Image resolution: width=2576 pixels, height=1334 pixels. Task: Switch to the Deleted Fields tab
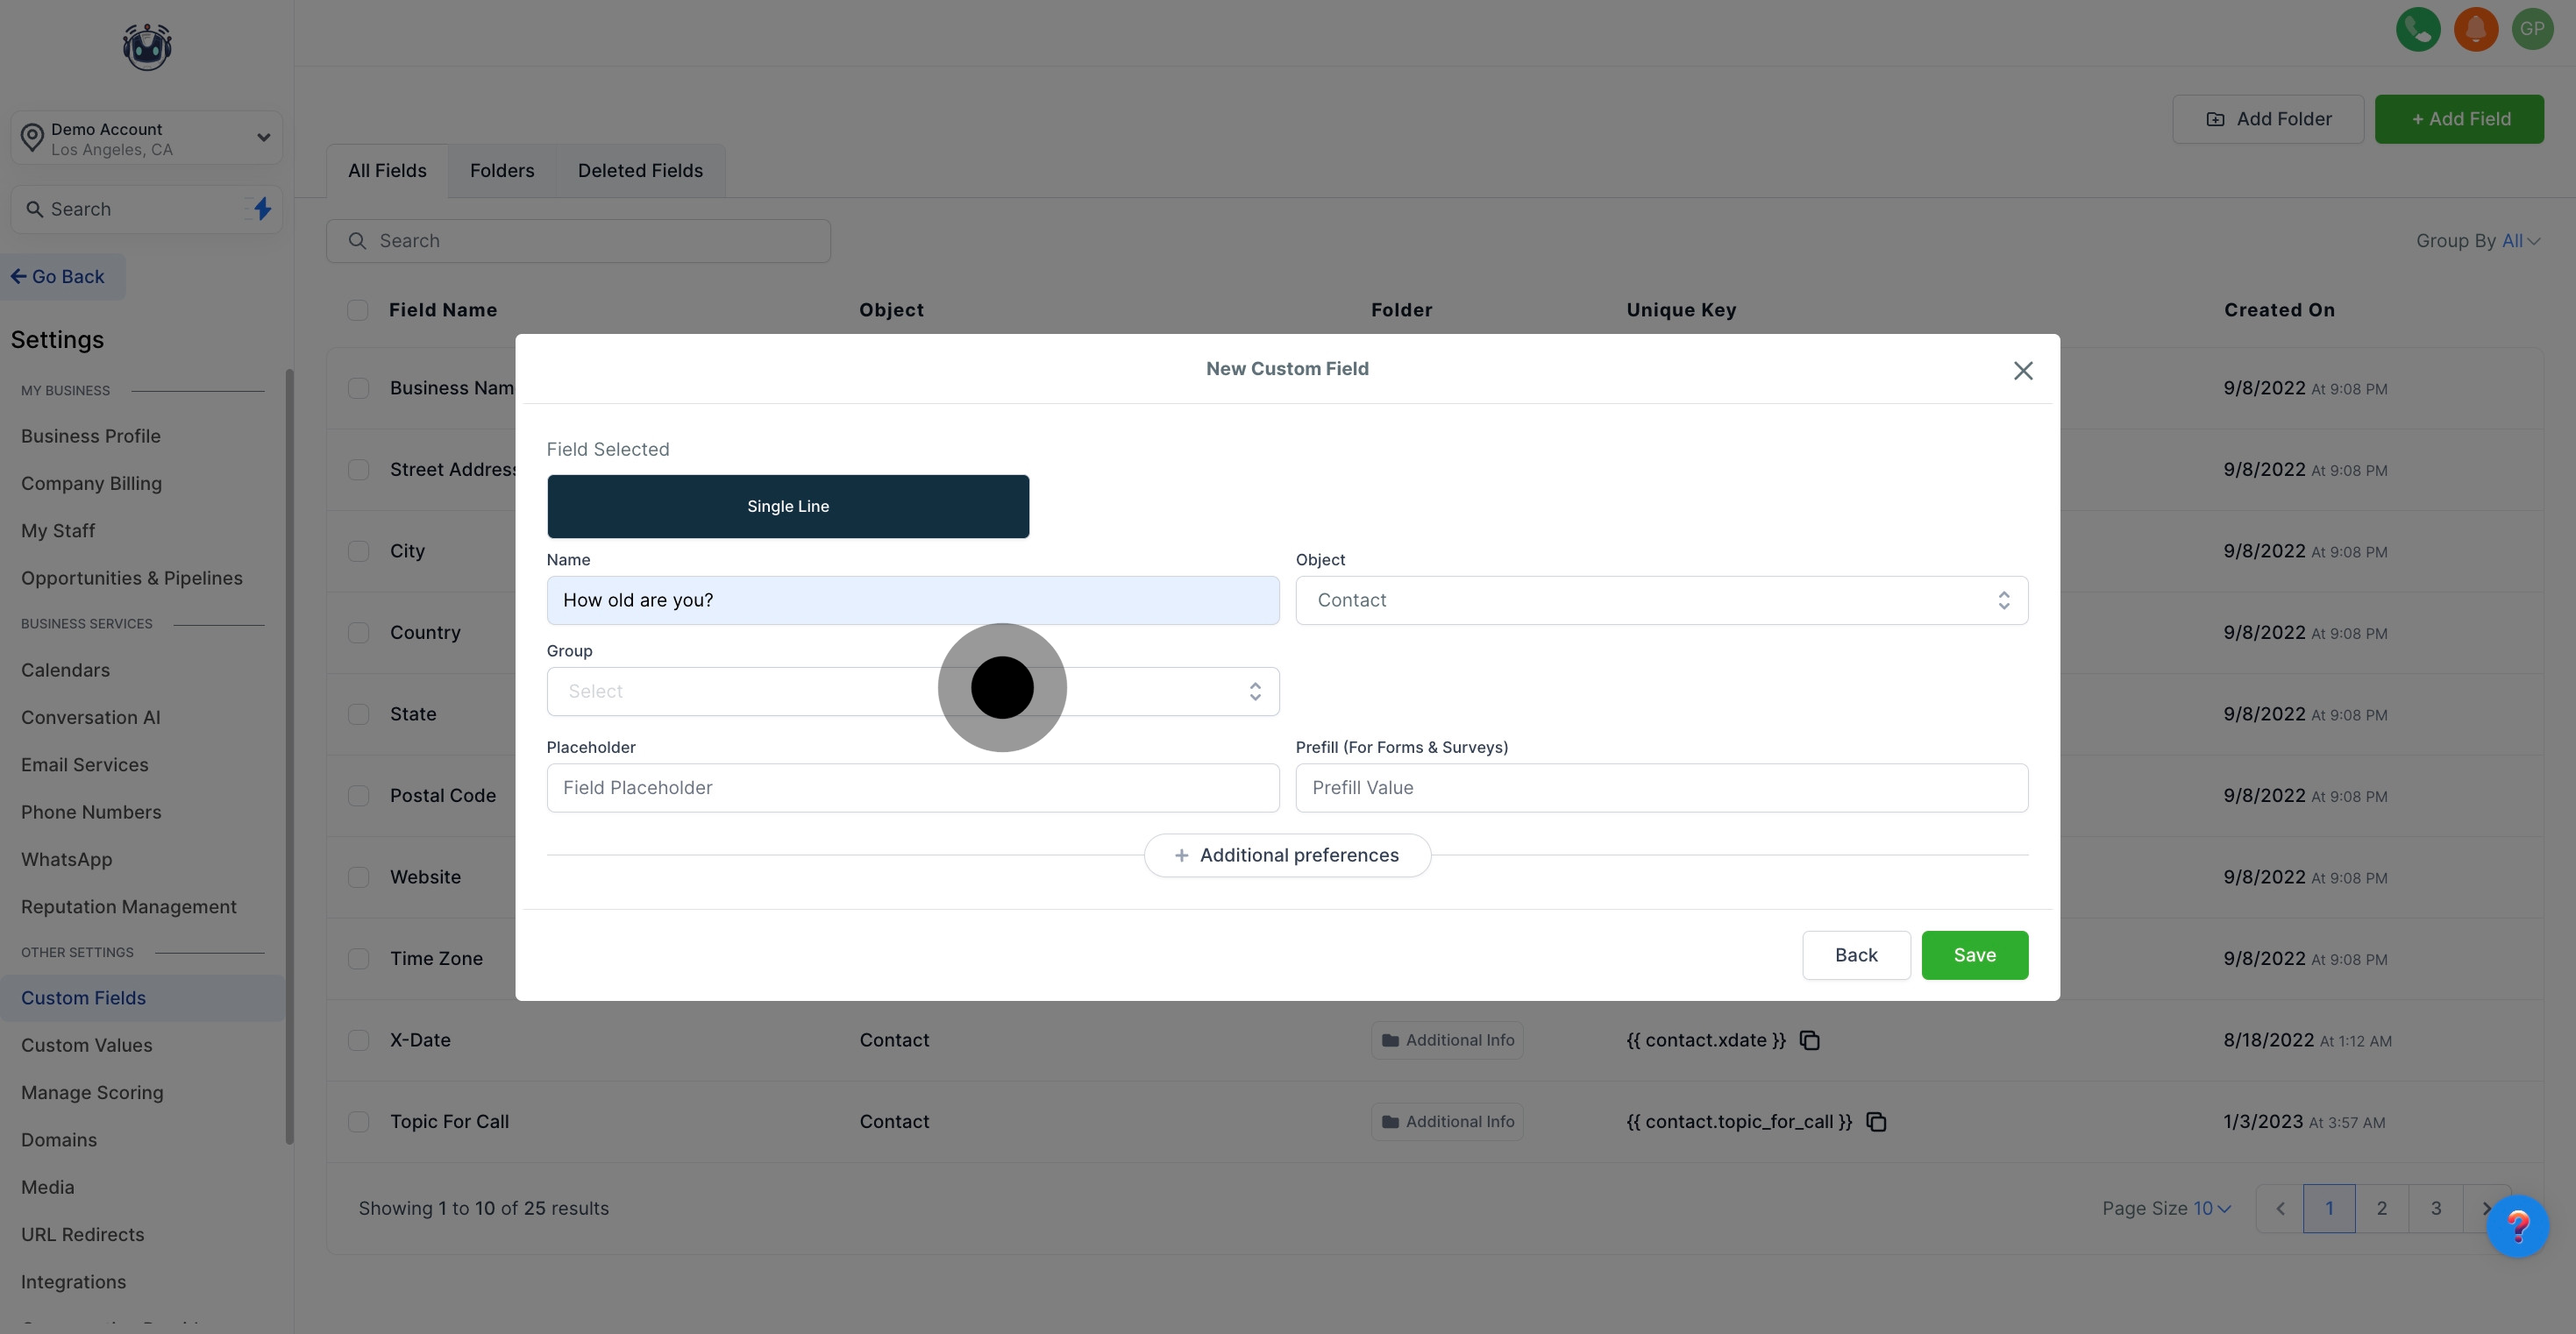pyautogui.click(x=640, y=171)
